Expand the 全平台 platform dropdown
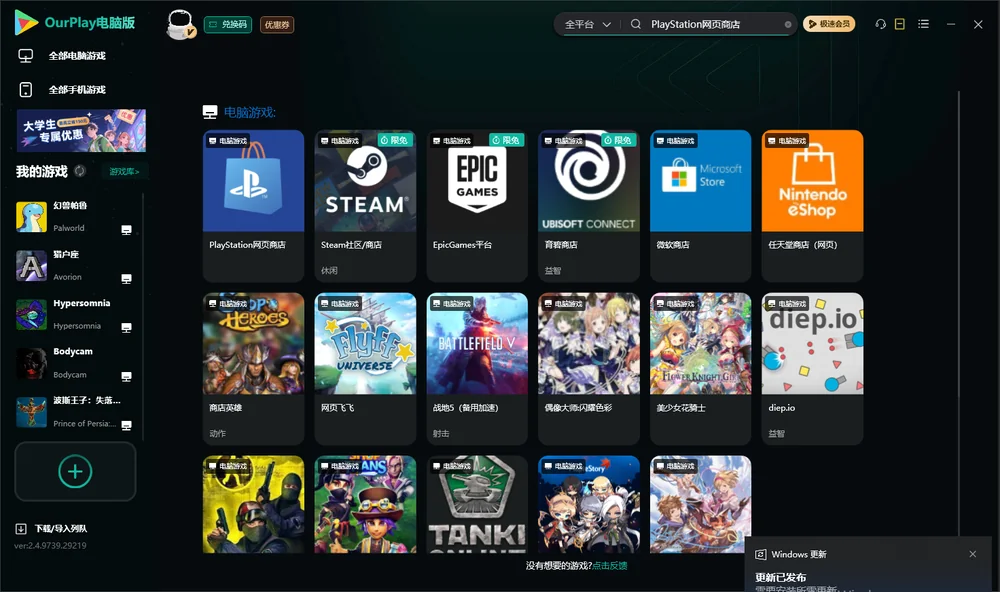This screenshot has width=1000, height=592. coord(587,24)
